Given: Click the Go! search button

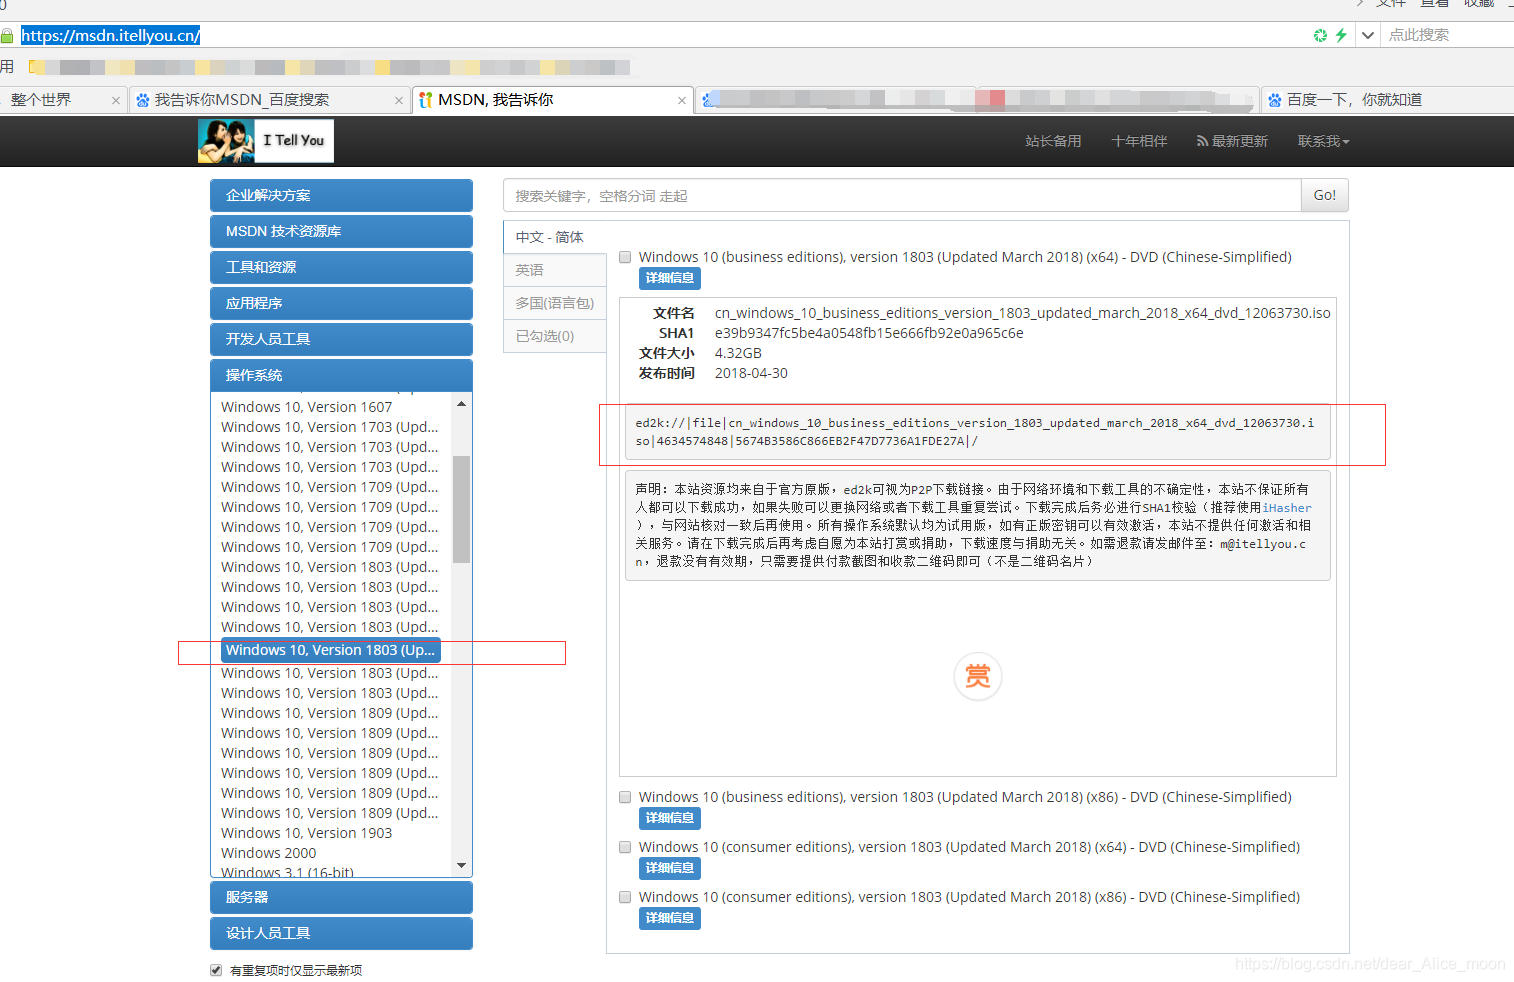Looking at the screenshot, I should point(1325,196).
